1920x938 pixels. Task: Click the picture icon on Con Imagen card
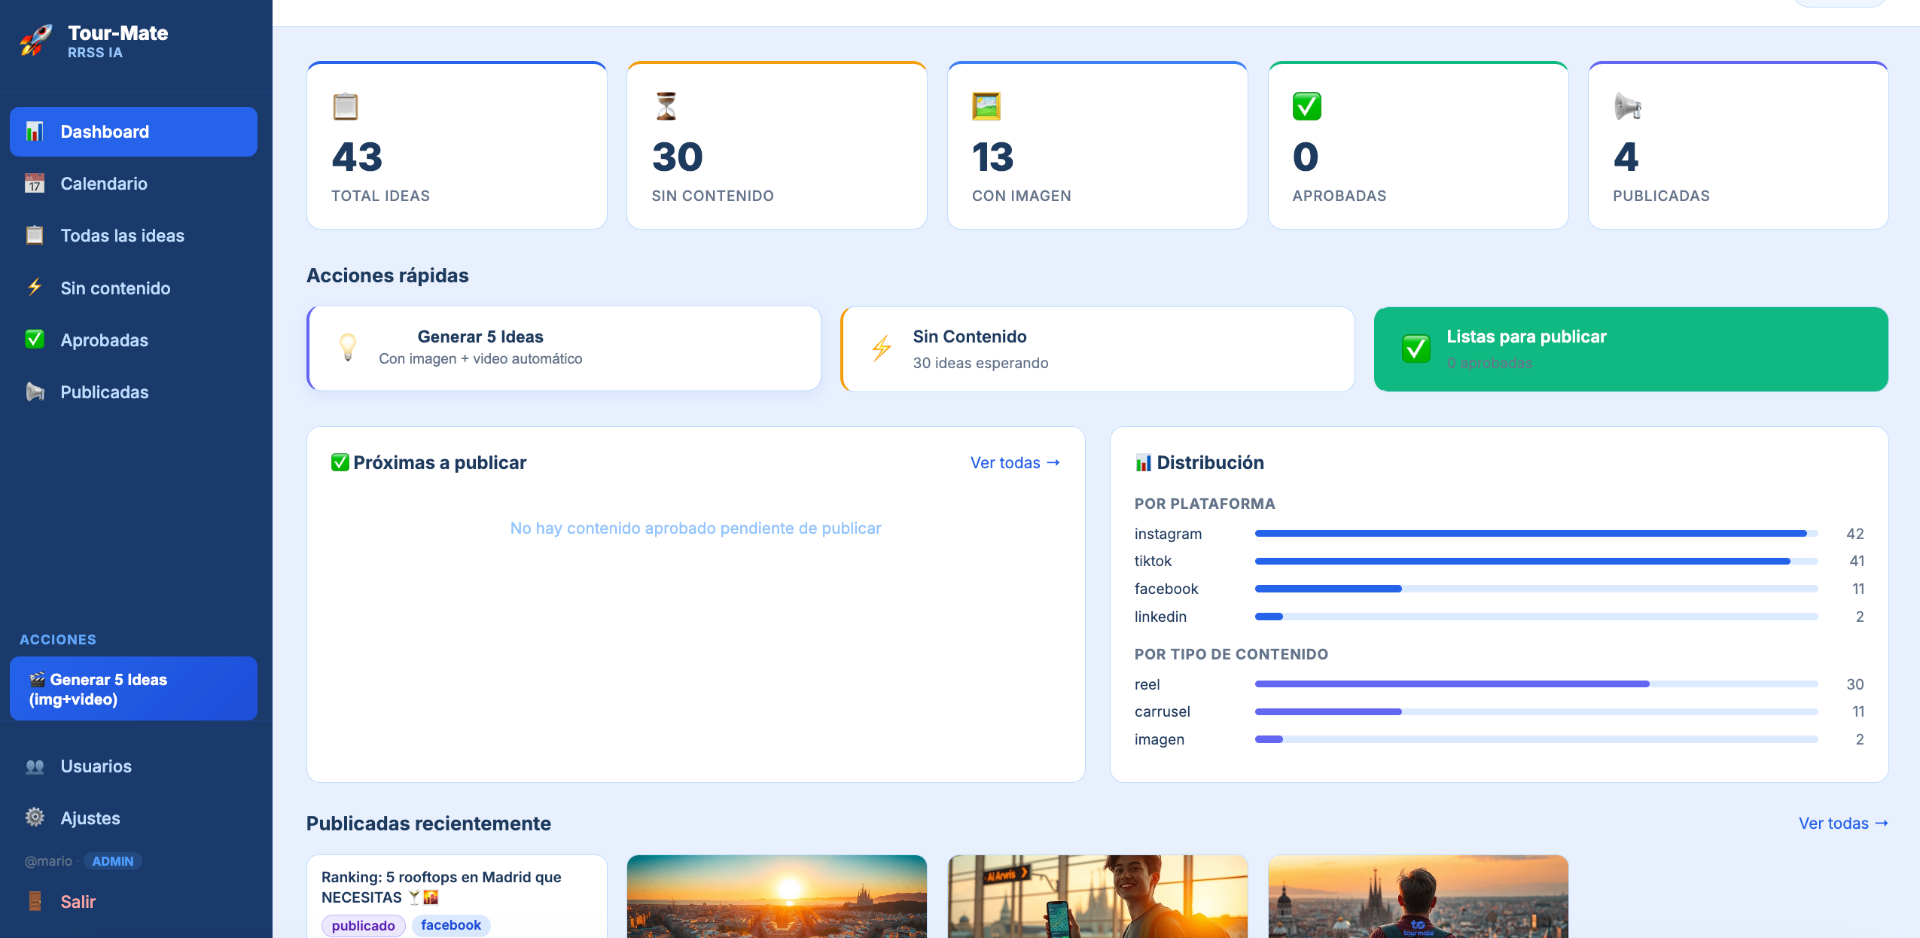pos(986,106)
